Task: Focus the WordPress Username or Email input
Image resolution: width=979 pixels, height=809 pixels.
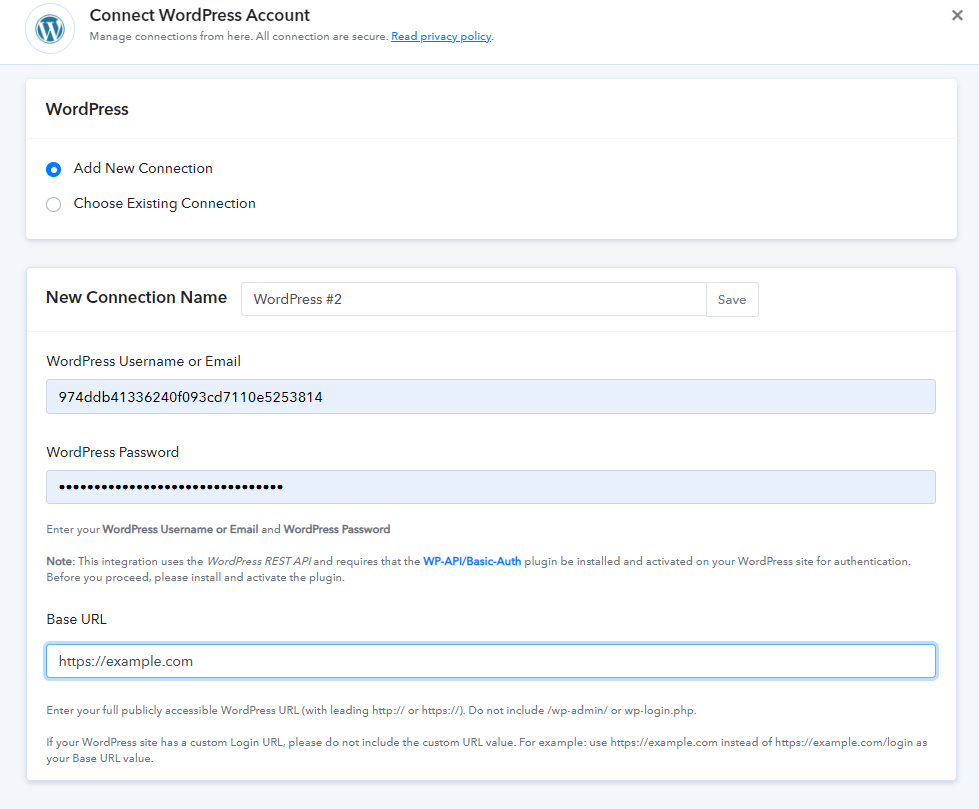Action: [490, 397]
